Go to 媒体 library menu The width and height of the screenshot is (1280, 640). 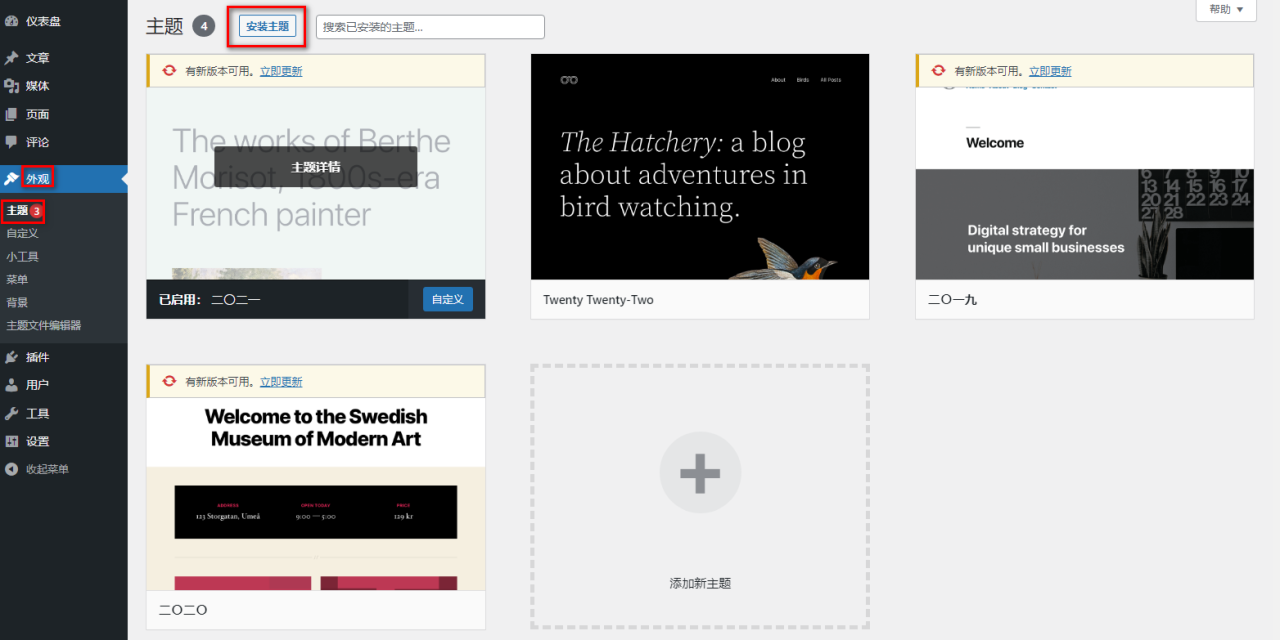pos(38,86)
